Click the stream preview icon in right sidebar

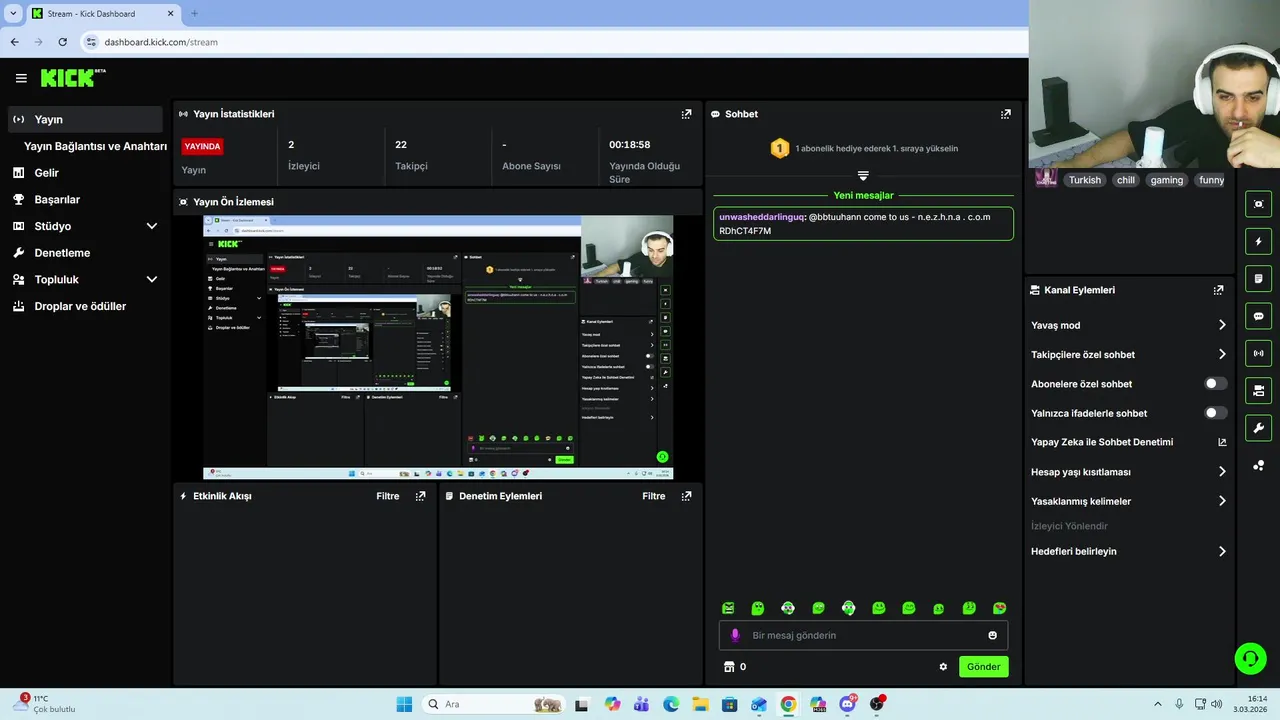[1258, 204]
